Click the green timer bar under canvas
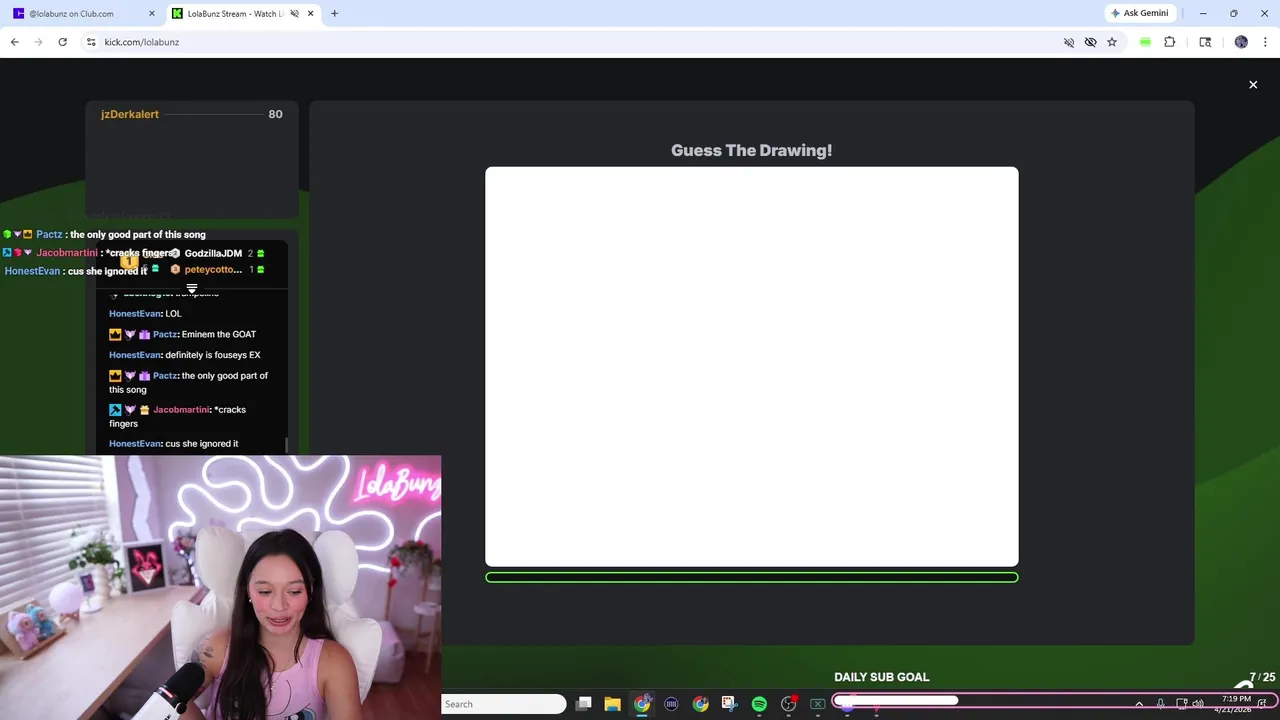The width and height of the screenshot is (1280, 720). click(x=752, y=577)
